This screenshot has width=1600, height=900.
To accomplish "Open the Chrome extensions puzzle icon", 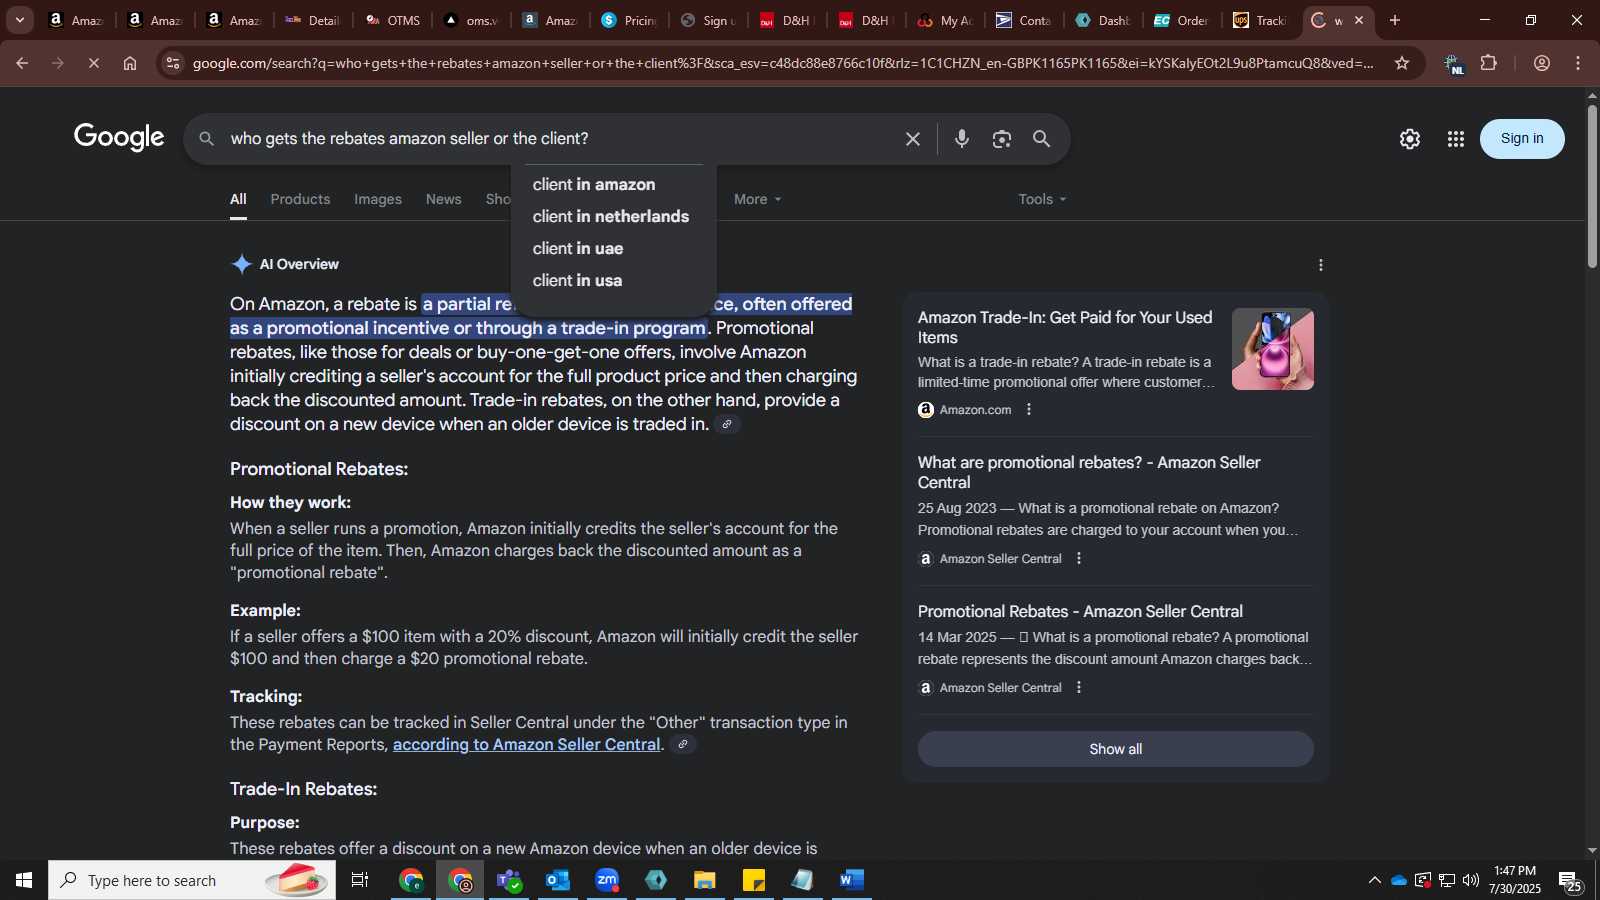I will [x=1489, y=63].
